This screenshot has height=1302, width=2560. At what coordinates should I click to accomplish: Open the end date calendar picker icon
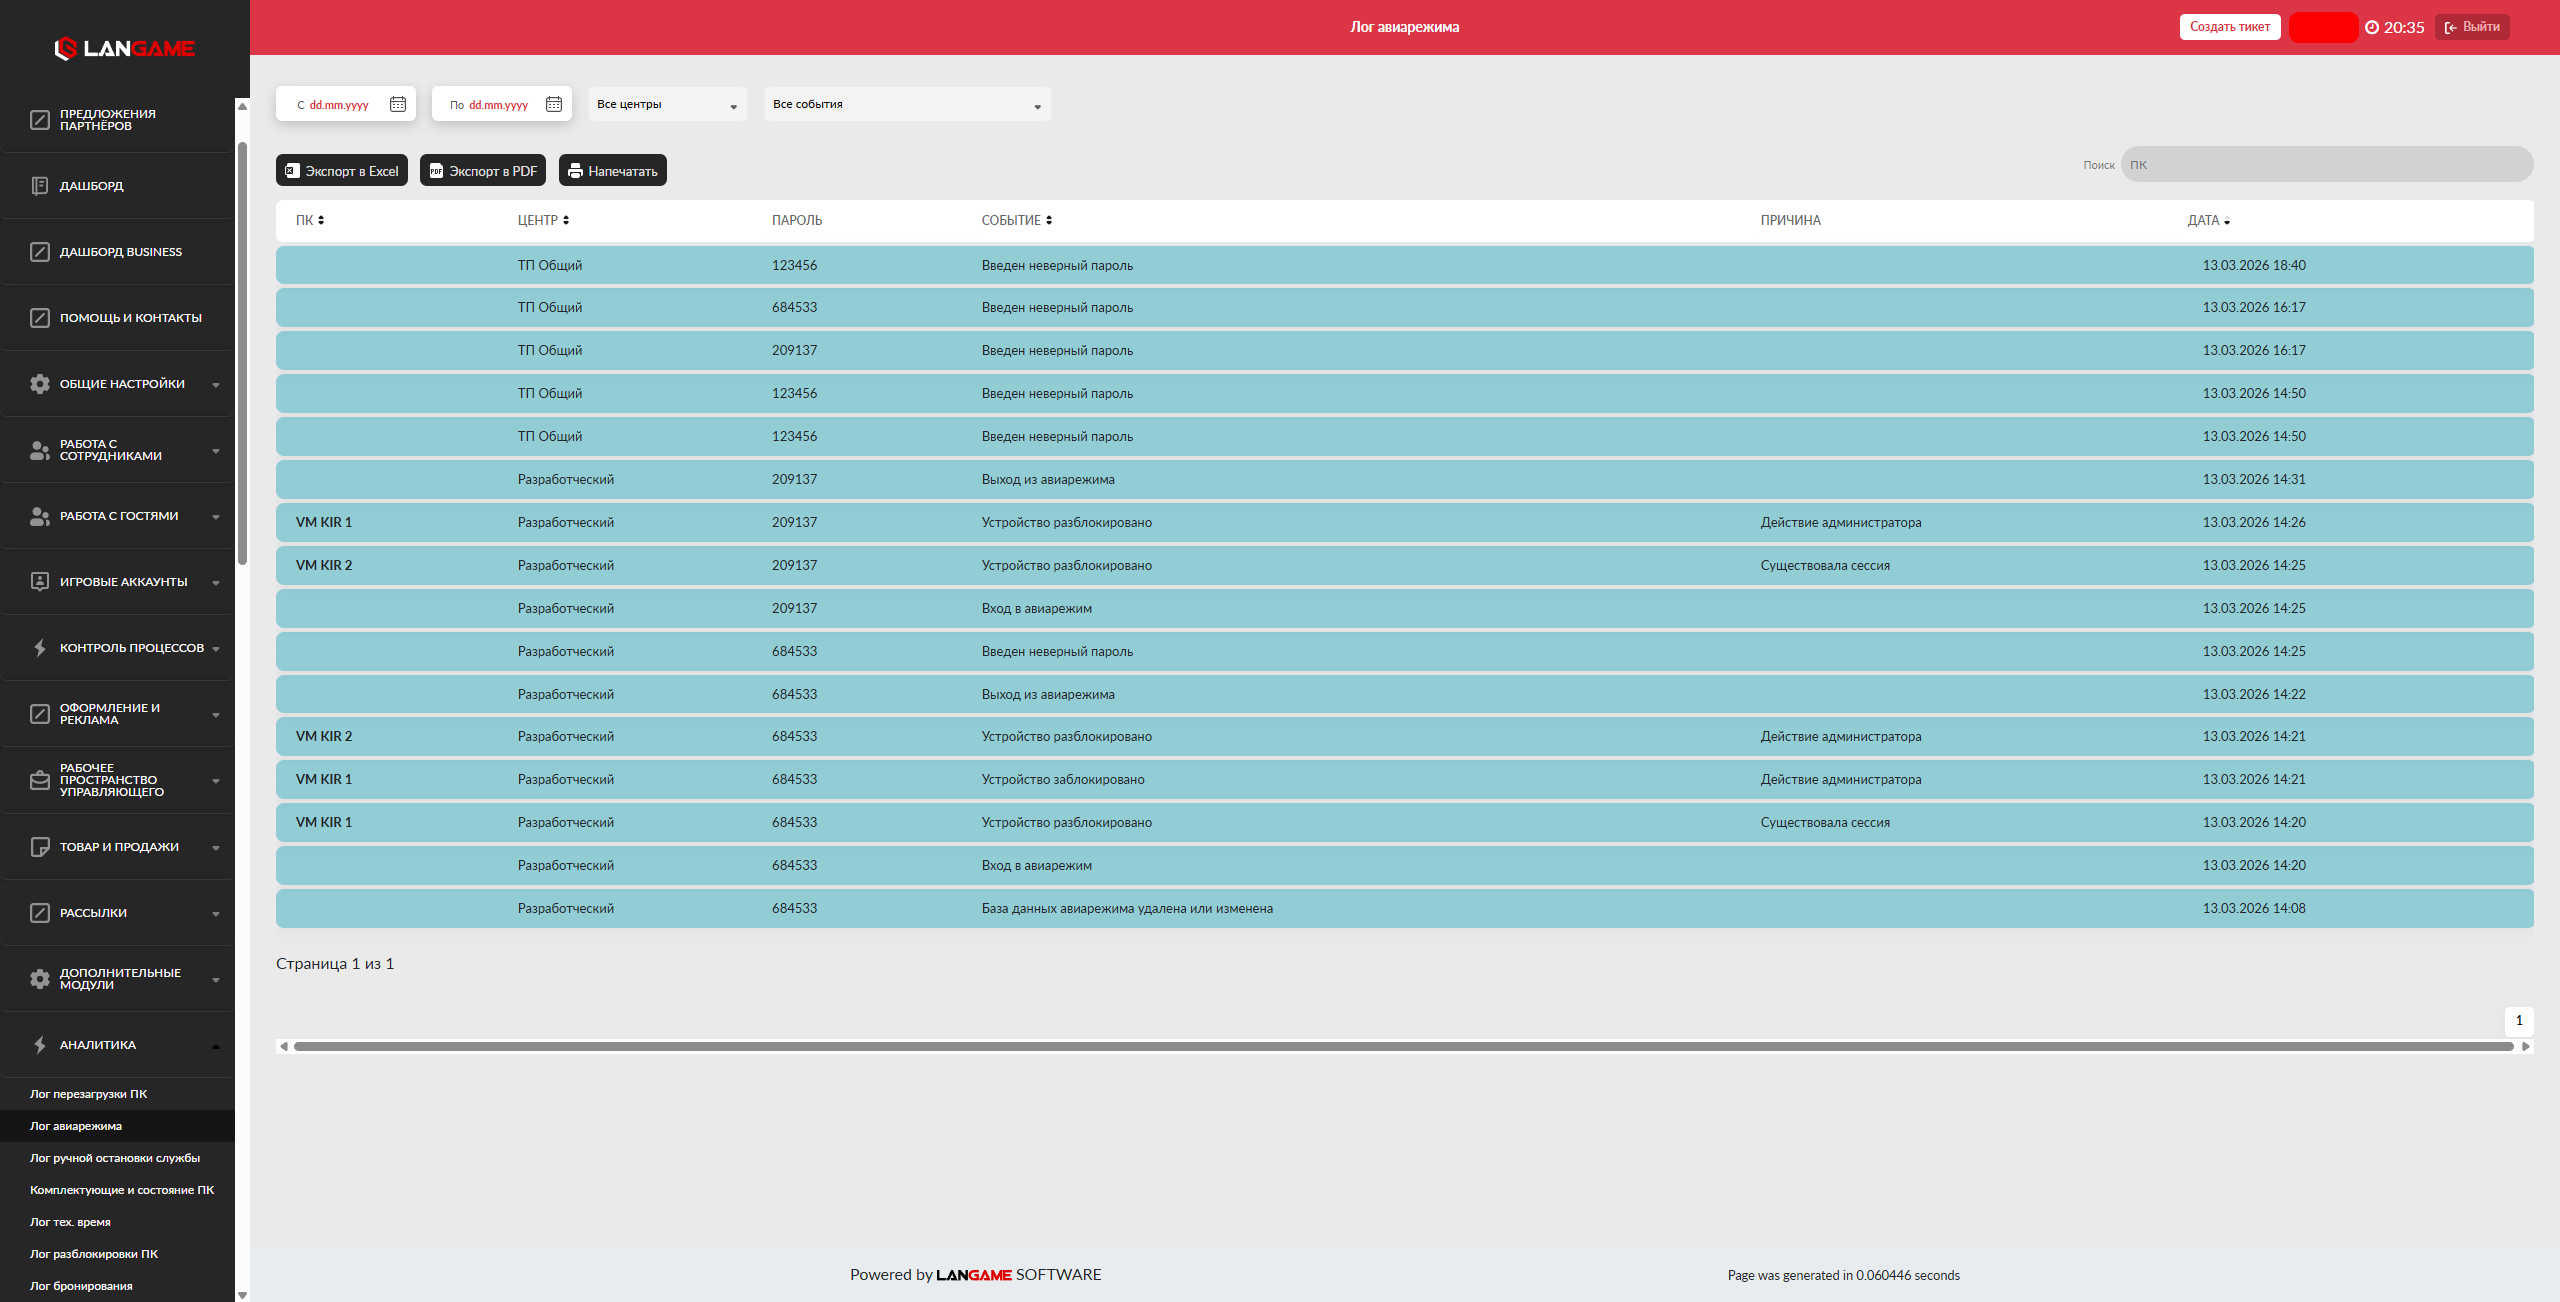point(553,104)
